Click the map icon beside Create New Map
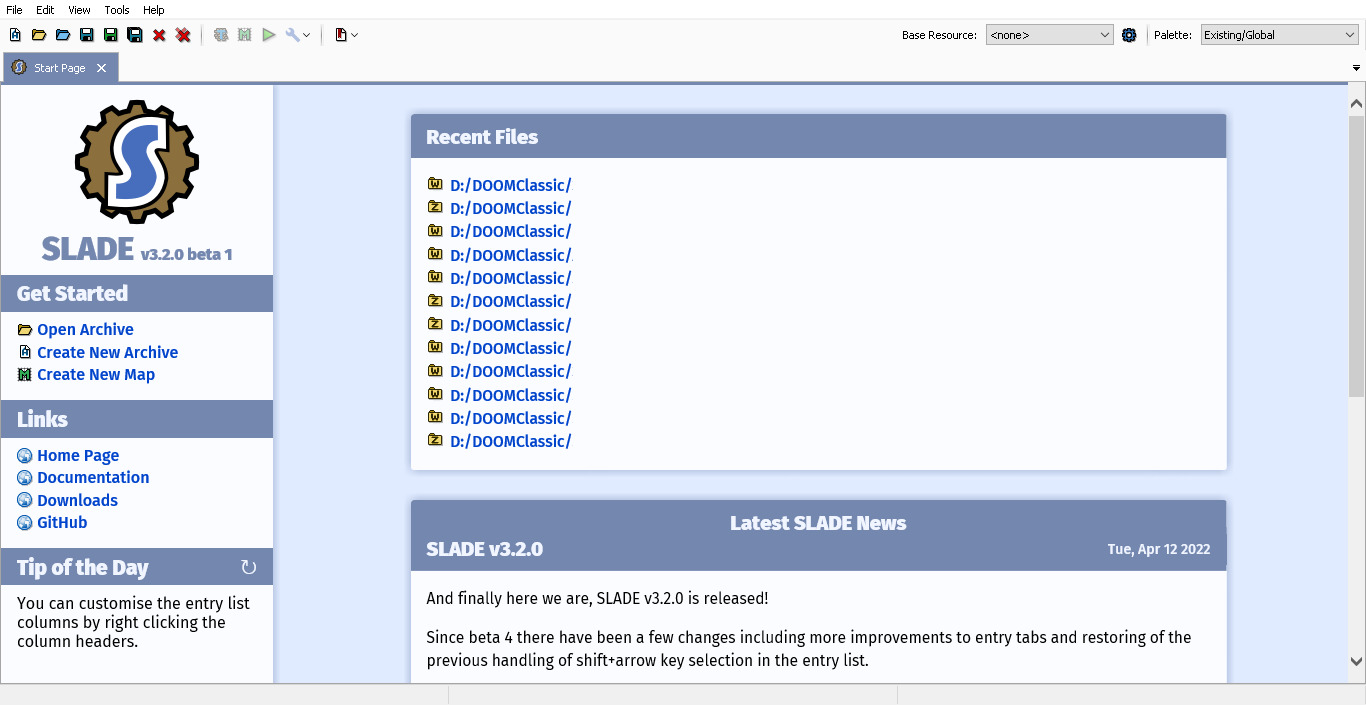This screenshot has height=705, width=1366. (x=25, y=375)
